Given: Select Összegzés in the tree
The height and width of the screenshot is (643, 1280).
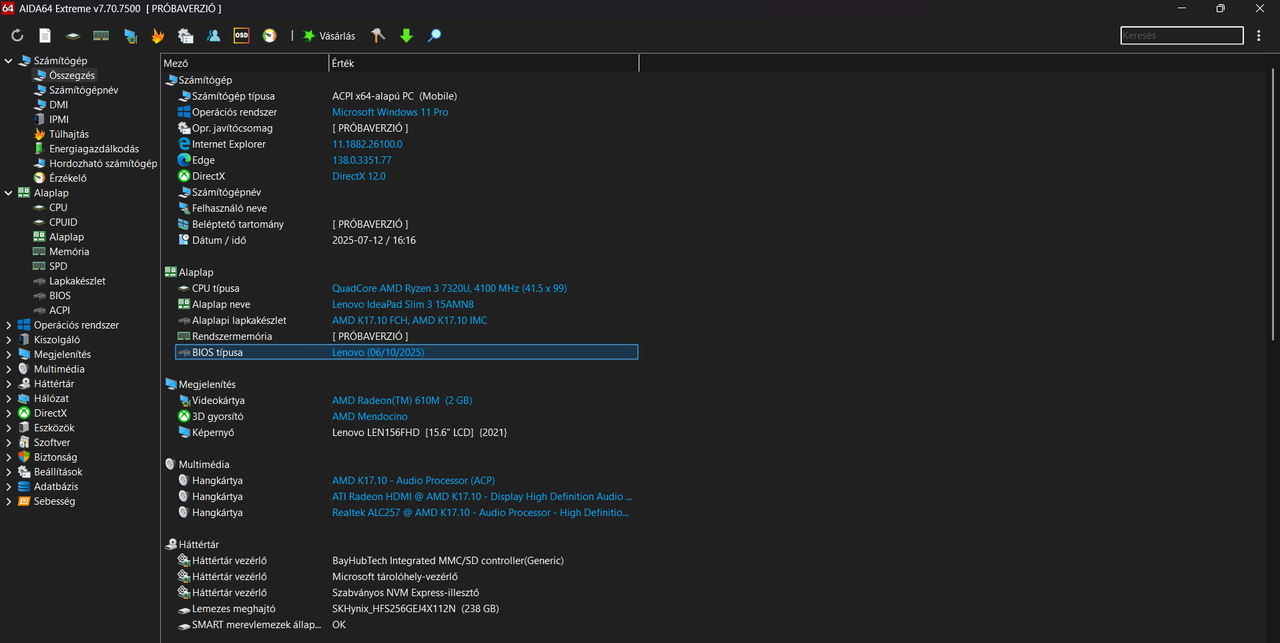Looking at the screenshot, I should [x=71, y=75].
